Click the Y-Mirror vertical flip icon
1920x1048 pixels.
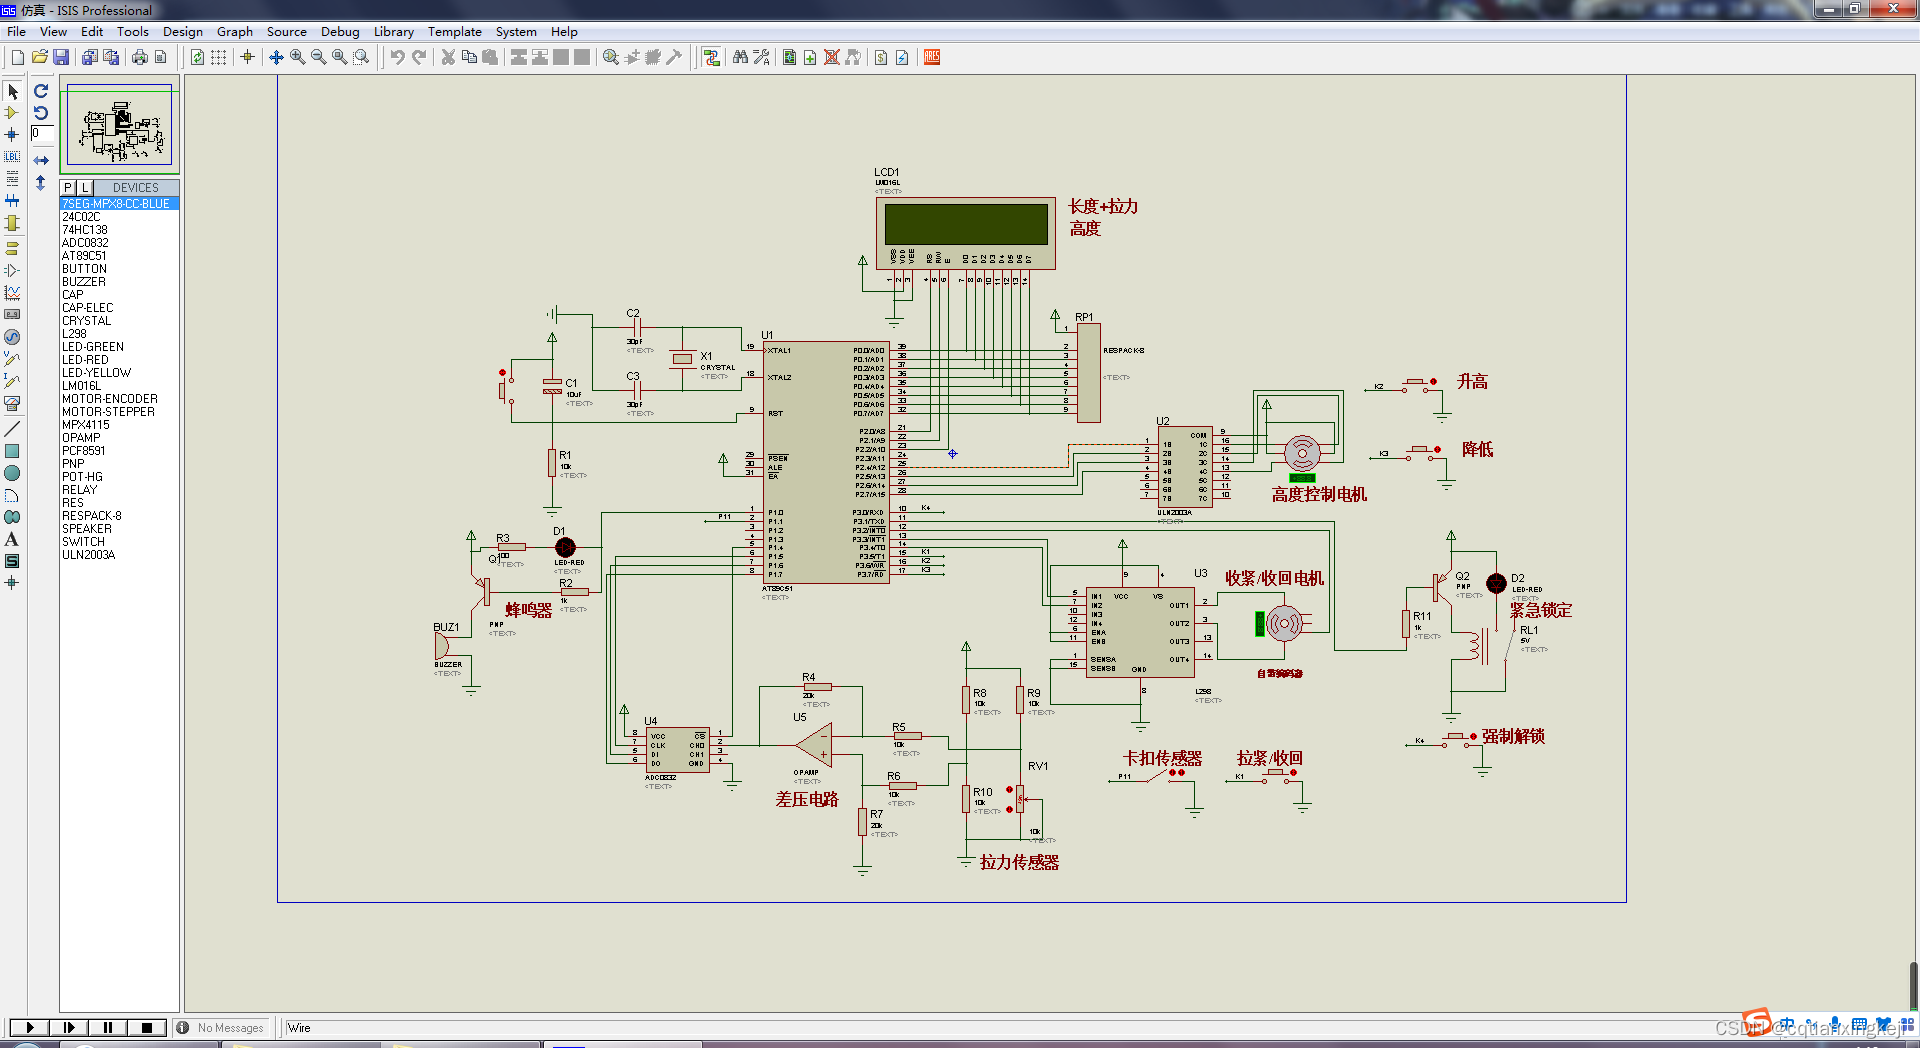coord(41,183)
